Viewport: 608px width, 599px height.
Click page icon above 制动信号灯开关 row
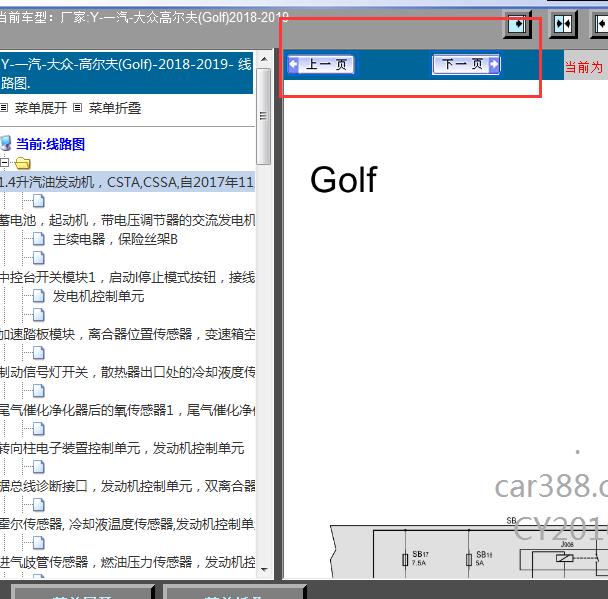point(38,353)
